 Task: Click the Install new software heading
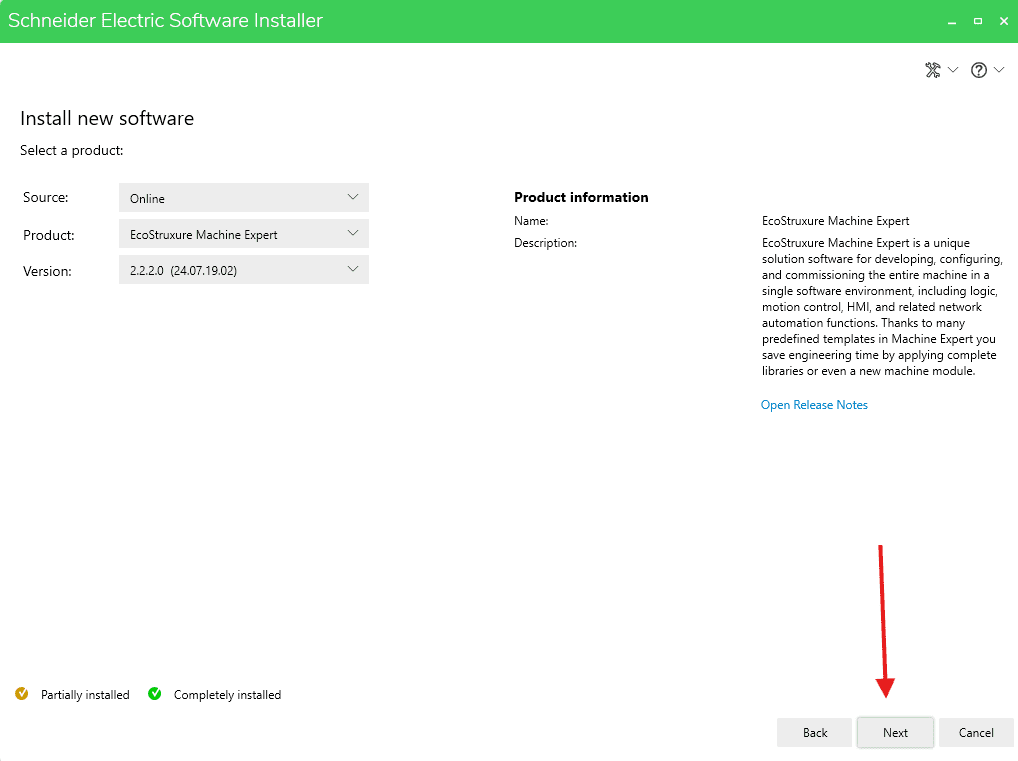tap(107, 118)
